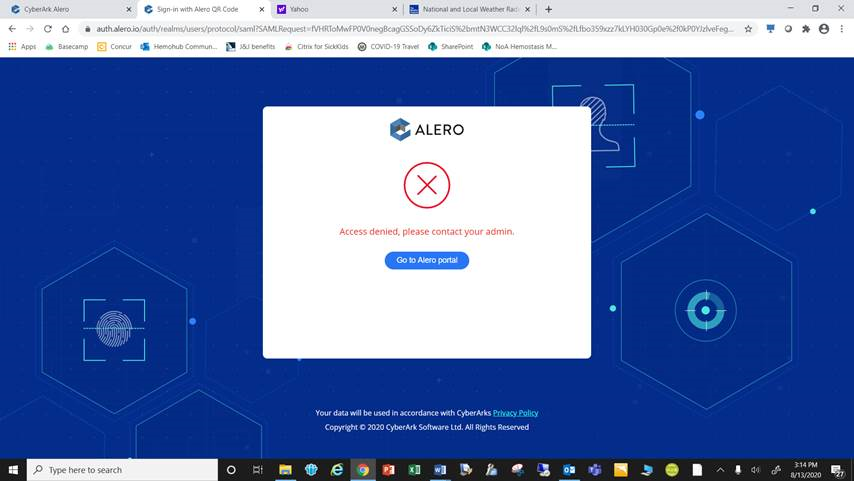Open the SharePoint bookmark

[450, 47]
